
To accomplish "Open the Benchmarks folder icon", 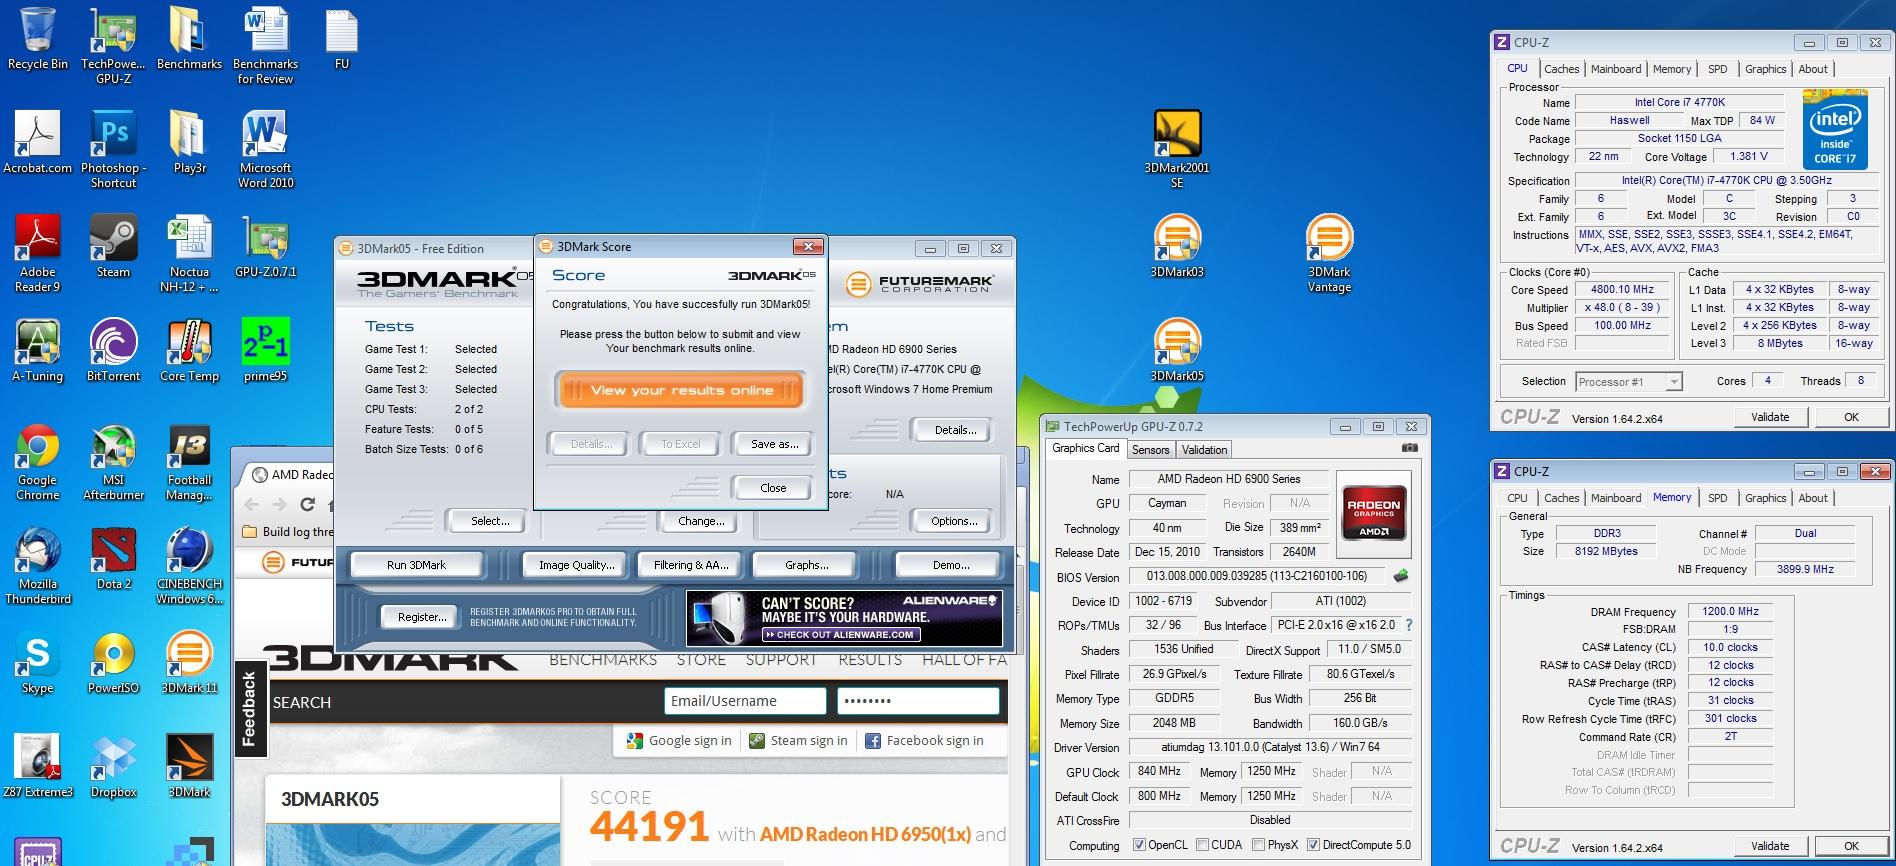I will coord(189,40).
